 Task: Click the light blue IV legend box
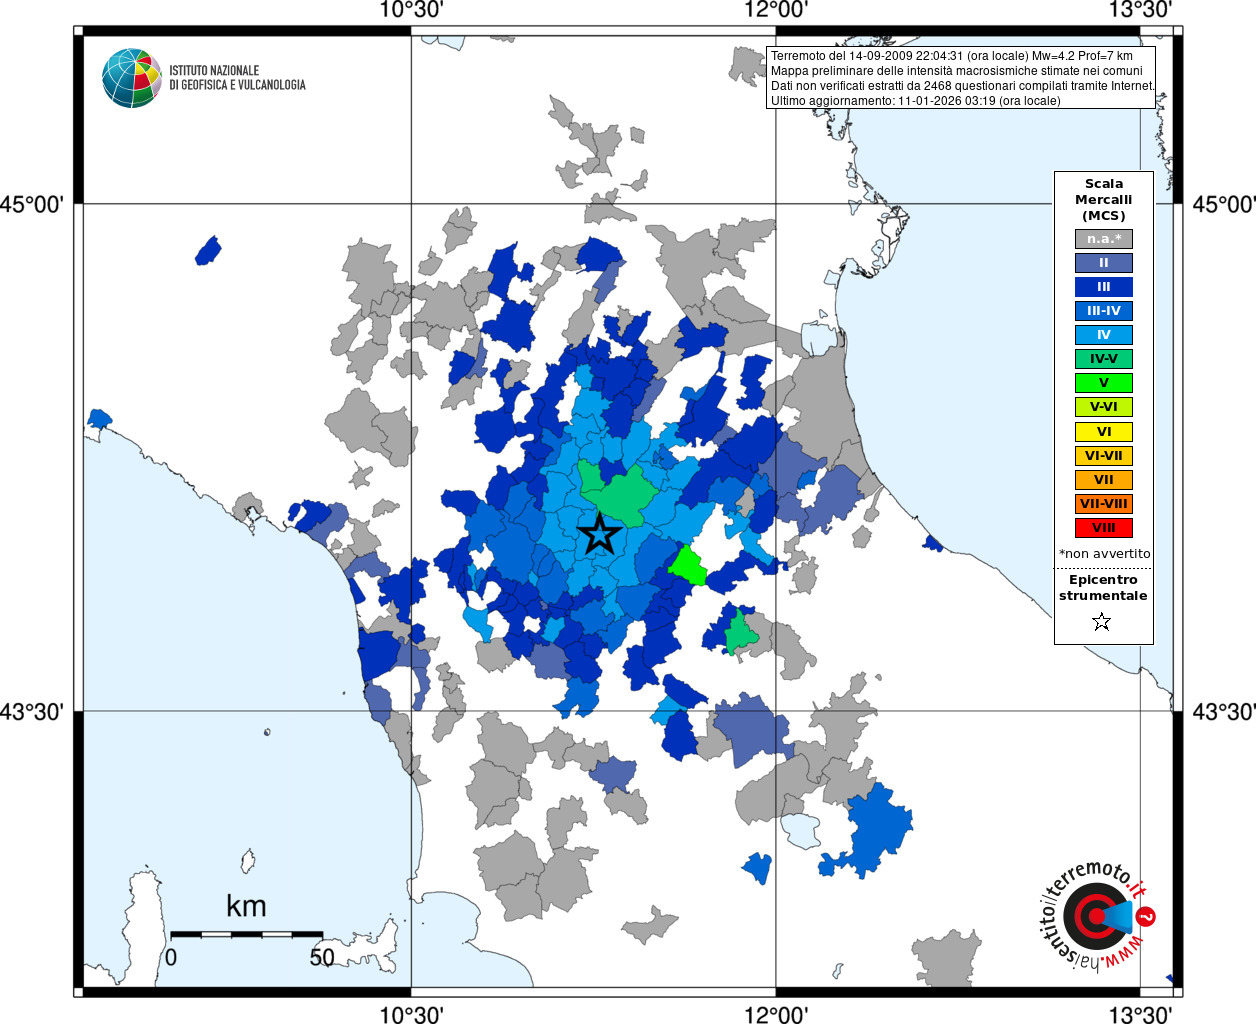1103,335
